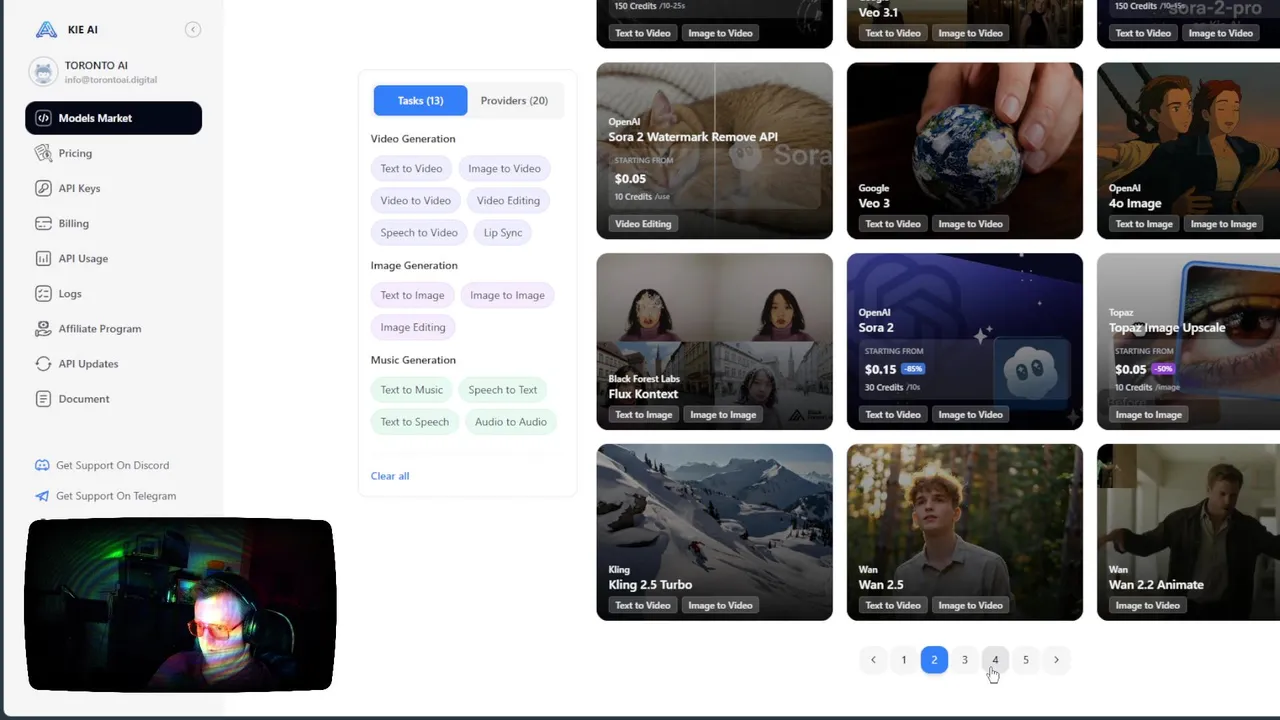
Task: Toggle the Text to Speech filter
Action: click(x=414, y=422)
